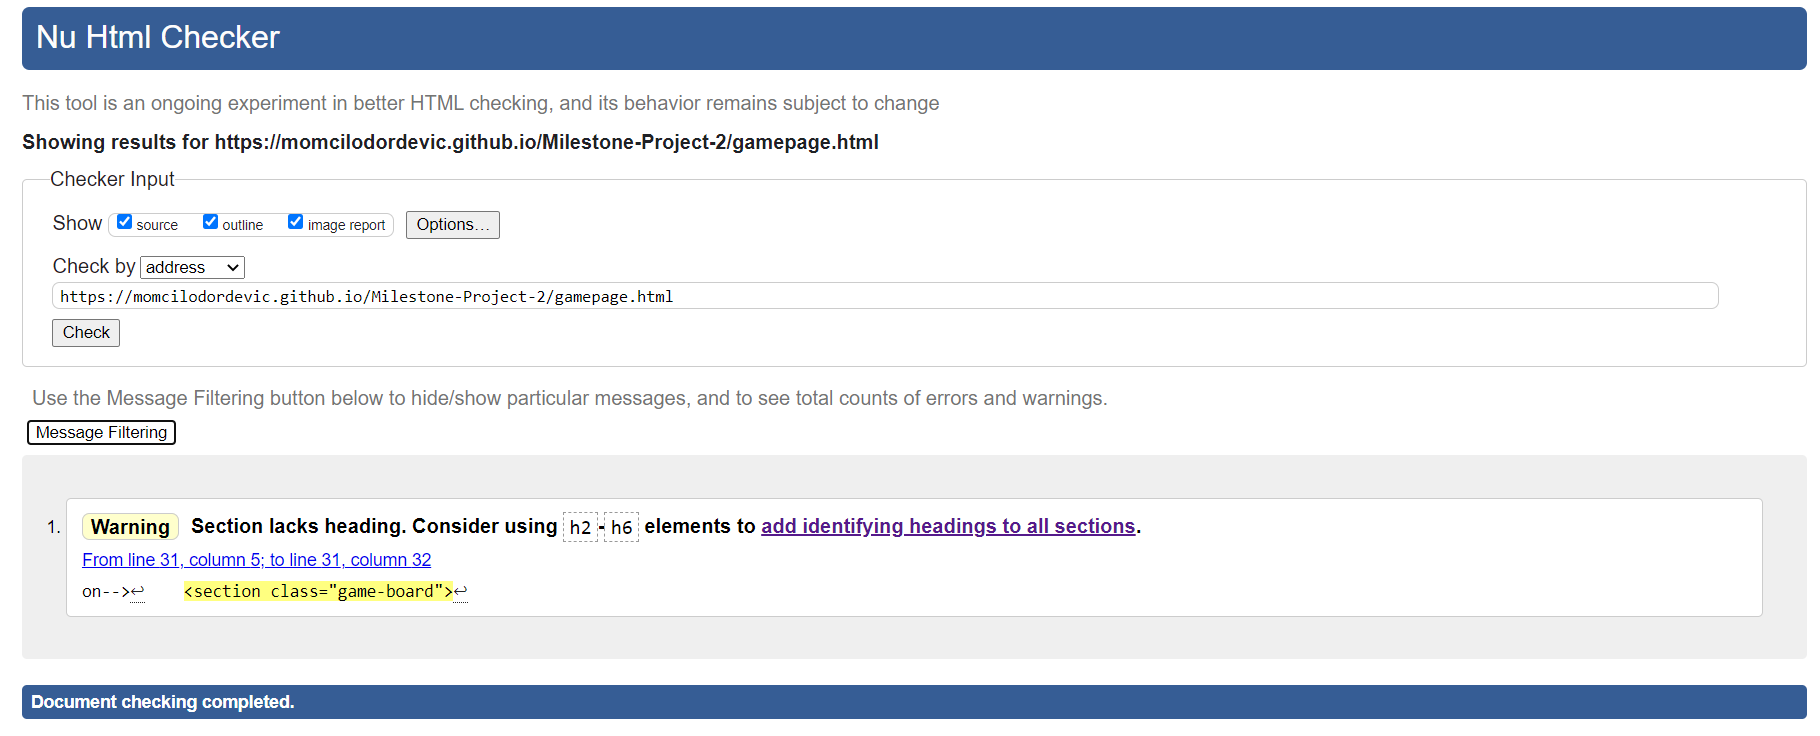Click the Document checking completed banner
This screenshot has height=736, width=1820.
pyautogui.click(x=163, y=702)
